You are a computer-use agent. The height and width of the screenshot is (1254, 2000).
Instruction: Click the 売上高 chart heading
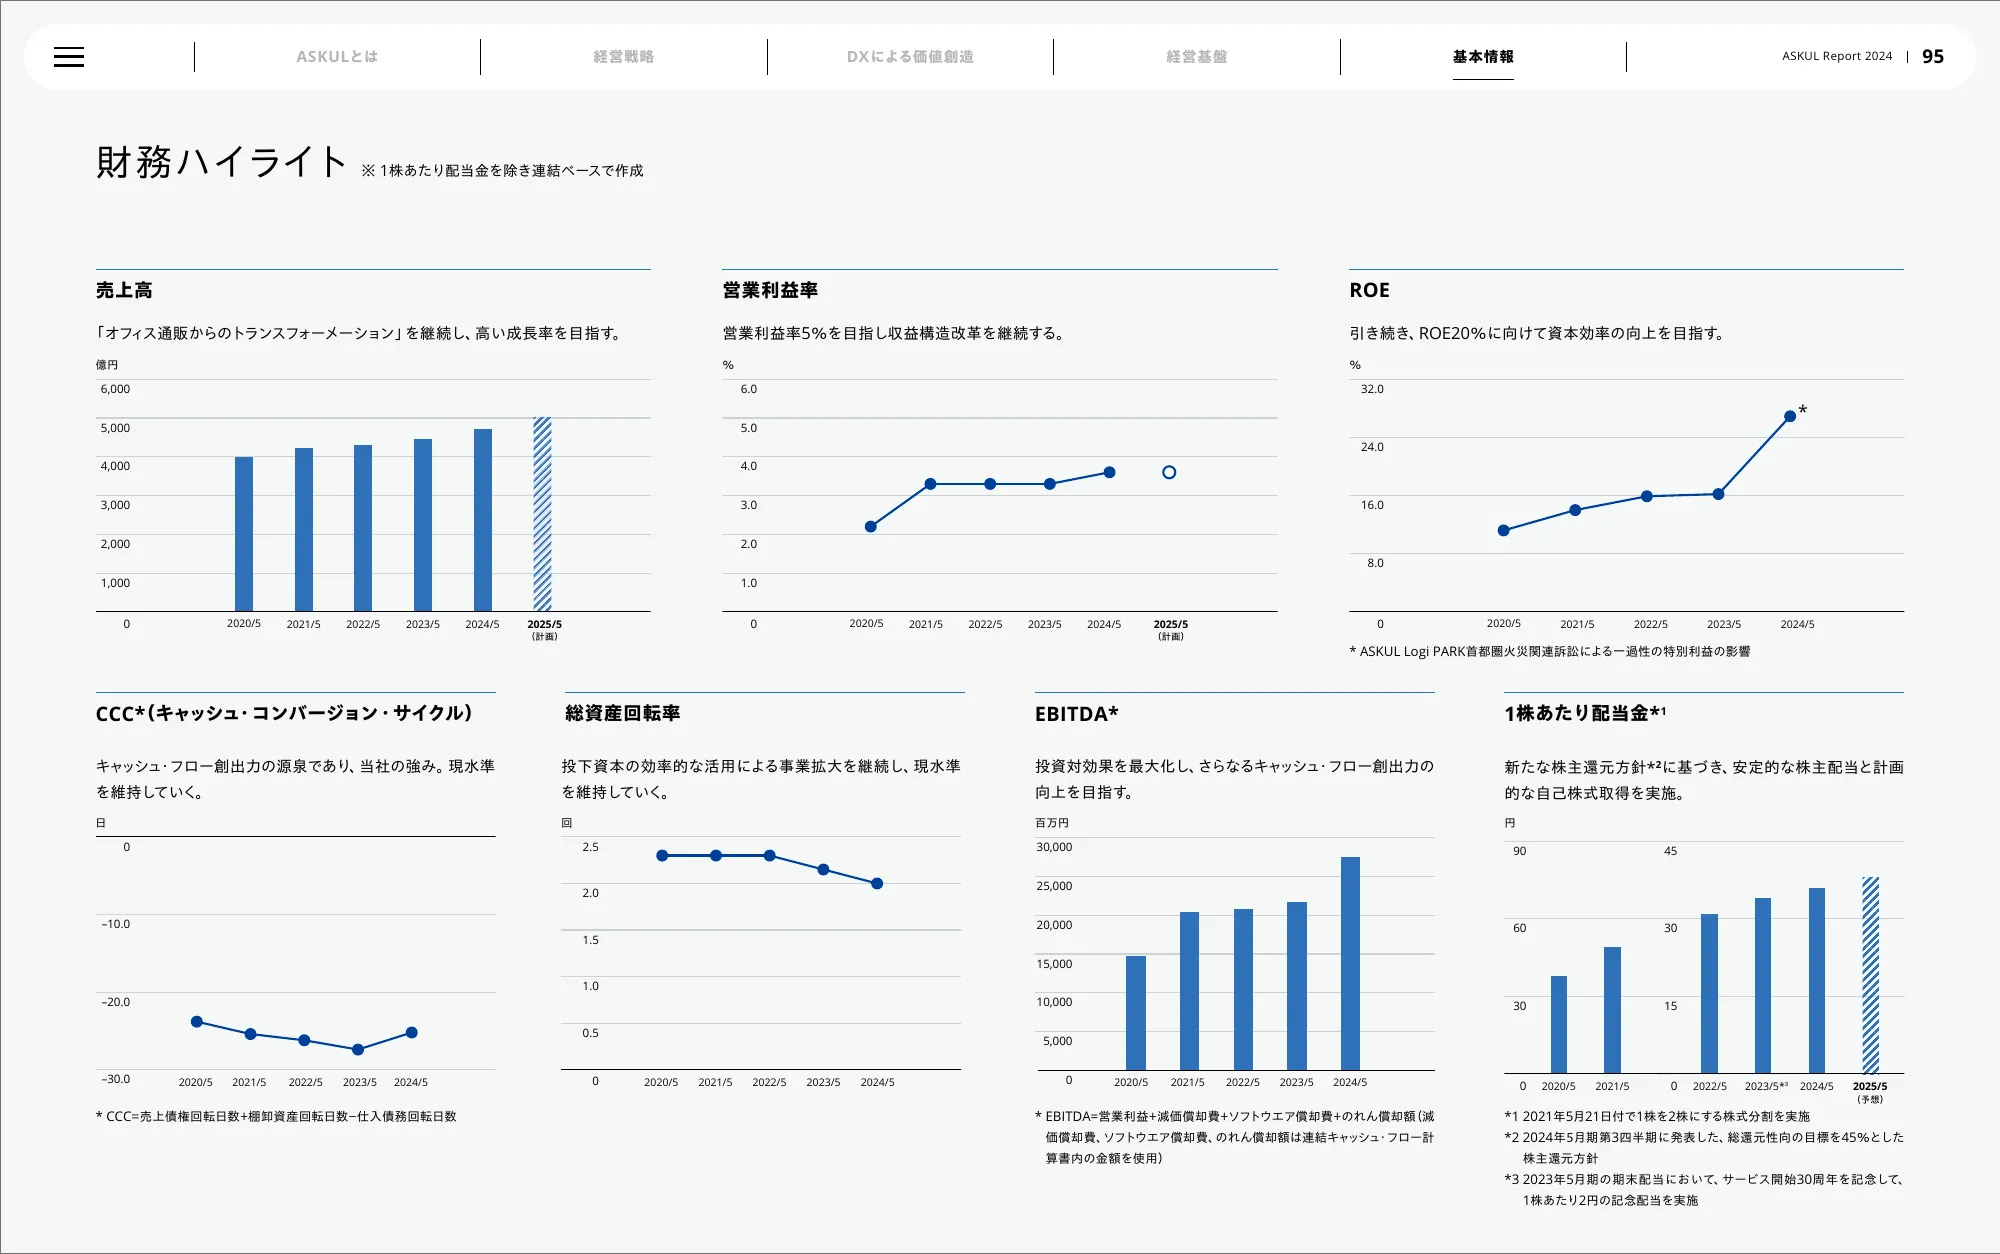pos(124,290)
